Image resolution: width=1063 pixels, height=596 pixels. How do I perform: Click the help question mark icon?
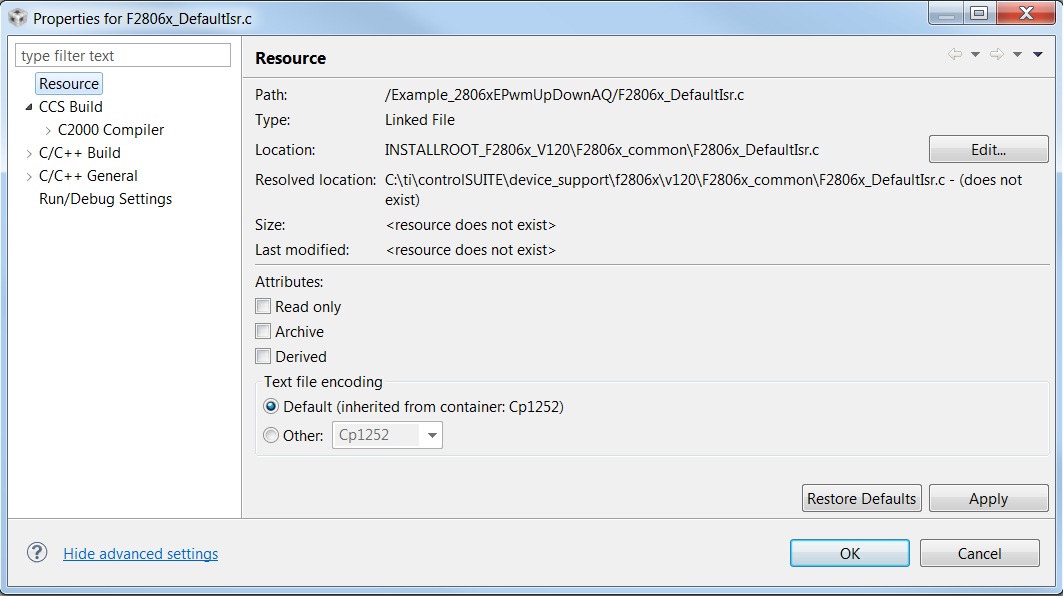37,553
